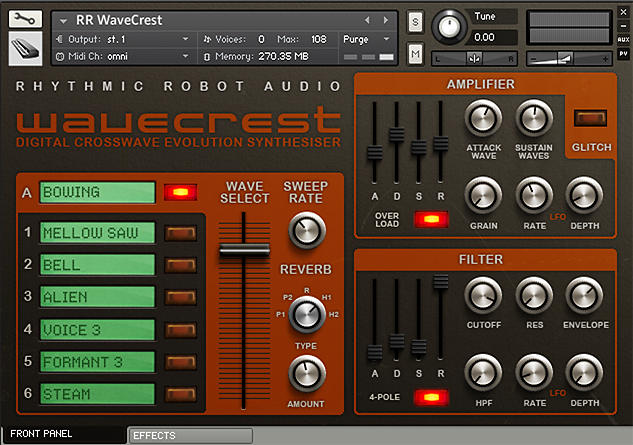The image size is (633, 445).
Task: Click the Filter Sustain slider
Action: tap(419, 346)
